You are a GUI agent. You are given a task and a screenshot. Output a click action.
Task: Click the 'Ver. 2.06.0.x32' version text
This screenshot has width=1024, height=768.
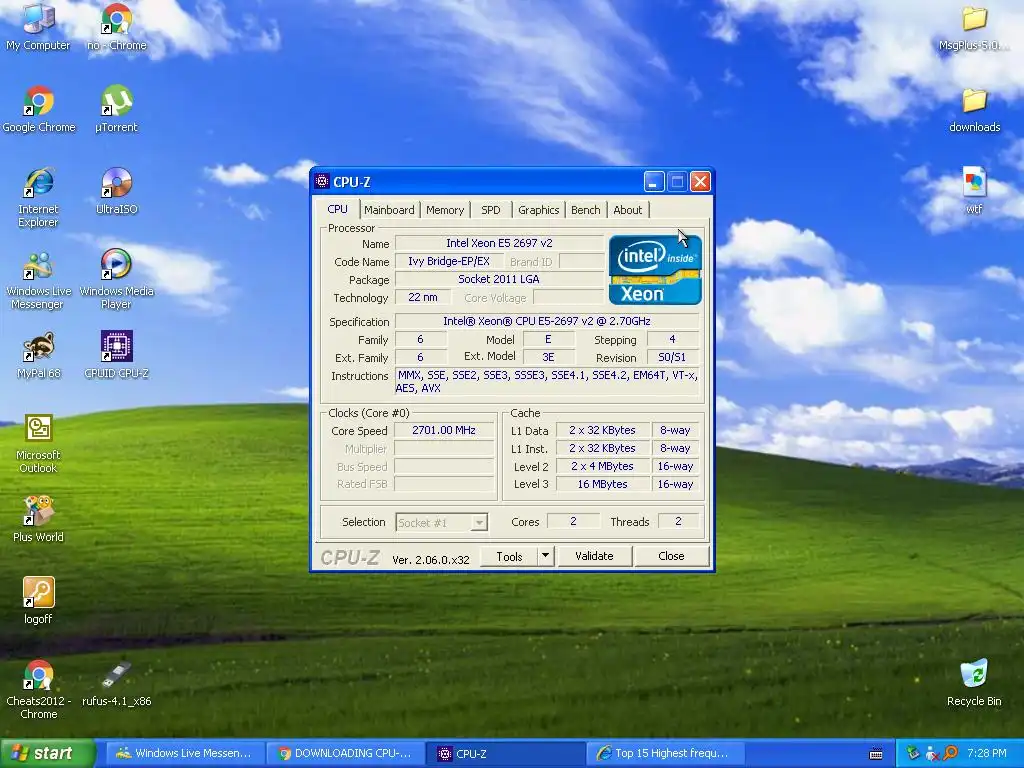pyautogui.click(x=431, y=560)
